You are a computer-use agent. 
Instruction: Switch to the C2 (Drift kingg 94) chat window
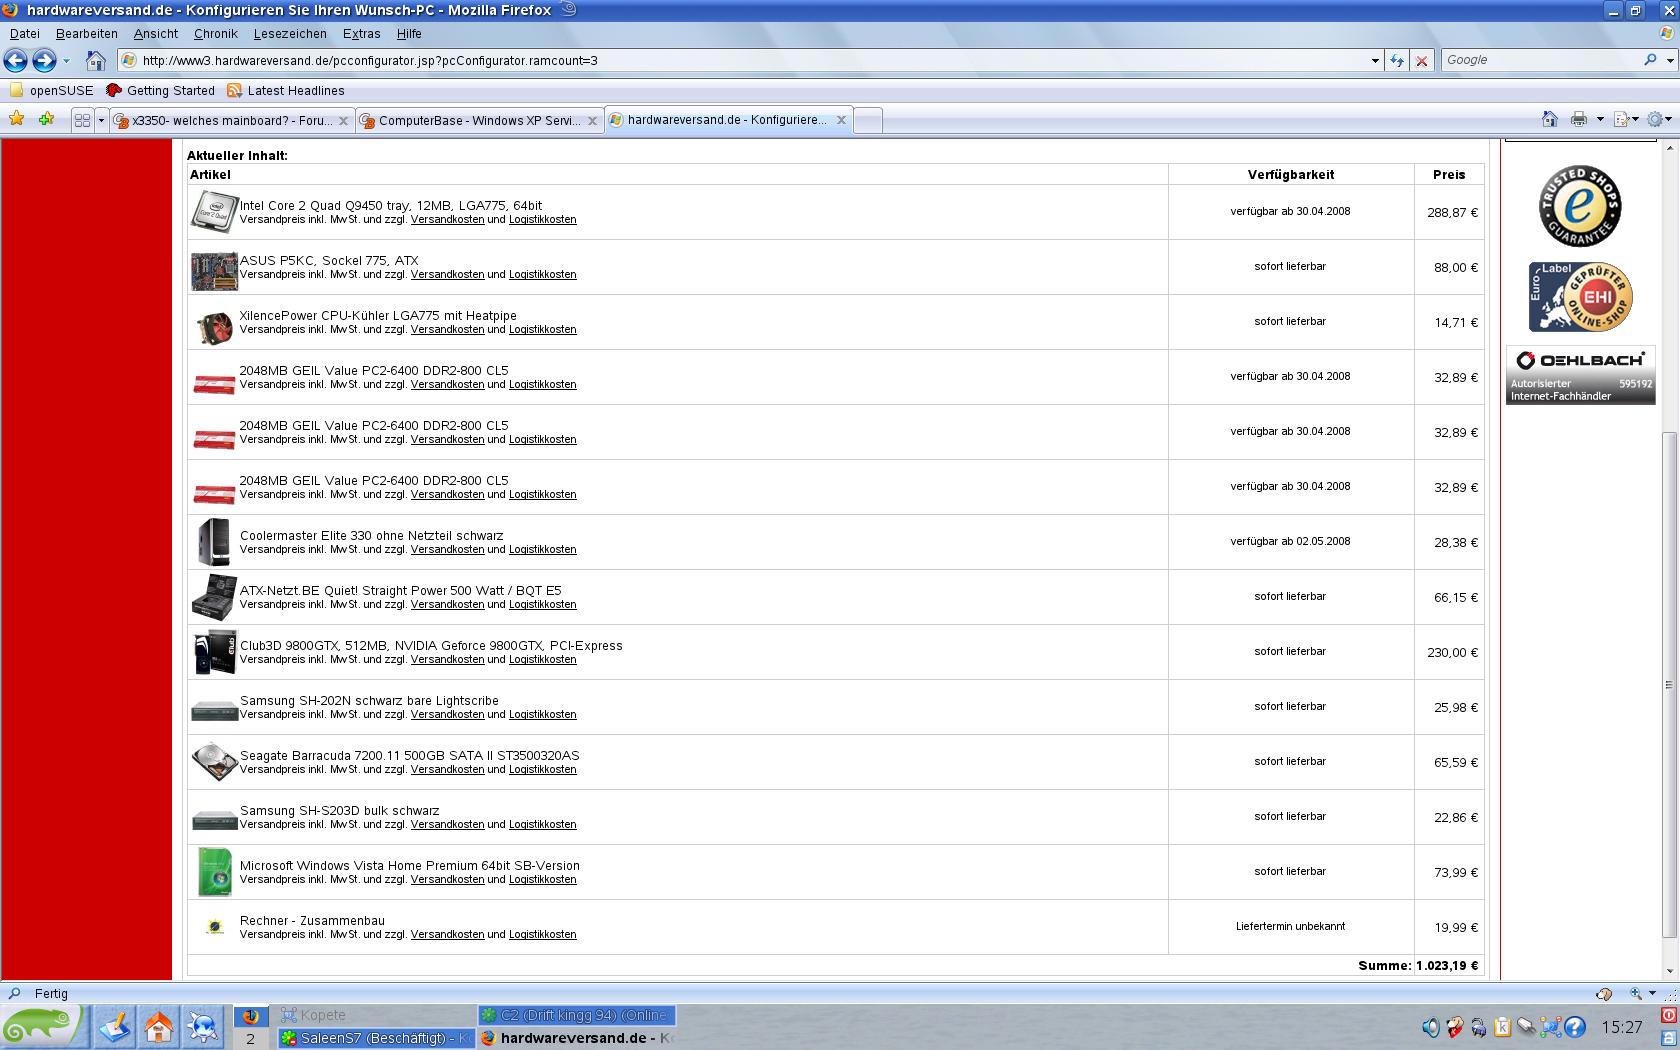click(576, 1015)
